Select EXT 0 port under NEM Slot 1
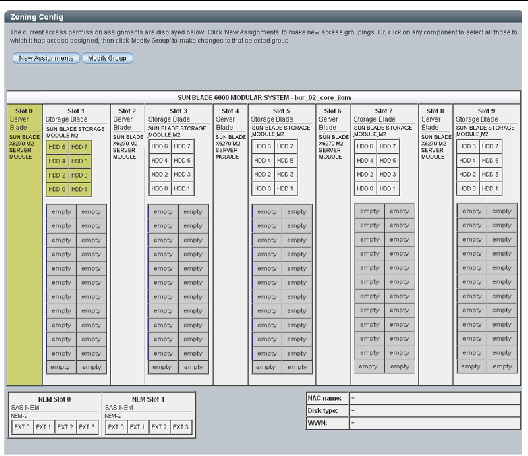Image resolution: width=528 pixels, height=456 pixels. point(116,427)
